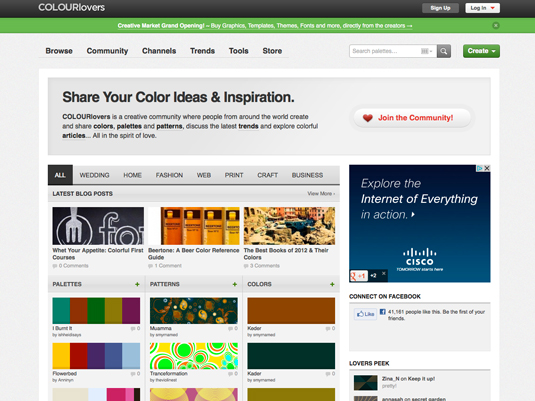The image size is (535, 401).
Task: Click the search magnifier button
Action: pyautogui.click(x=444, y=51)
